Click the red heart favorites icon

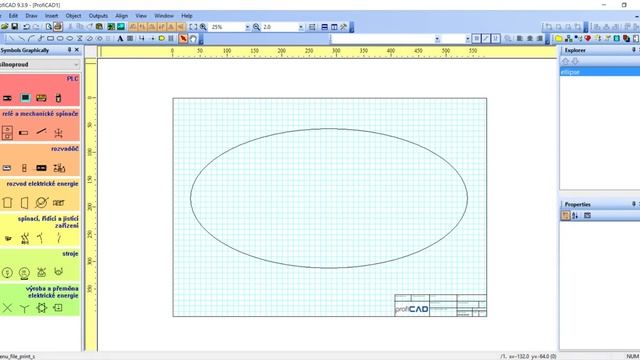pos(587,39)
